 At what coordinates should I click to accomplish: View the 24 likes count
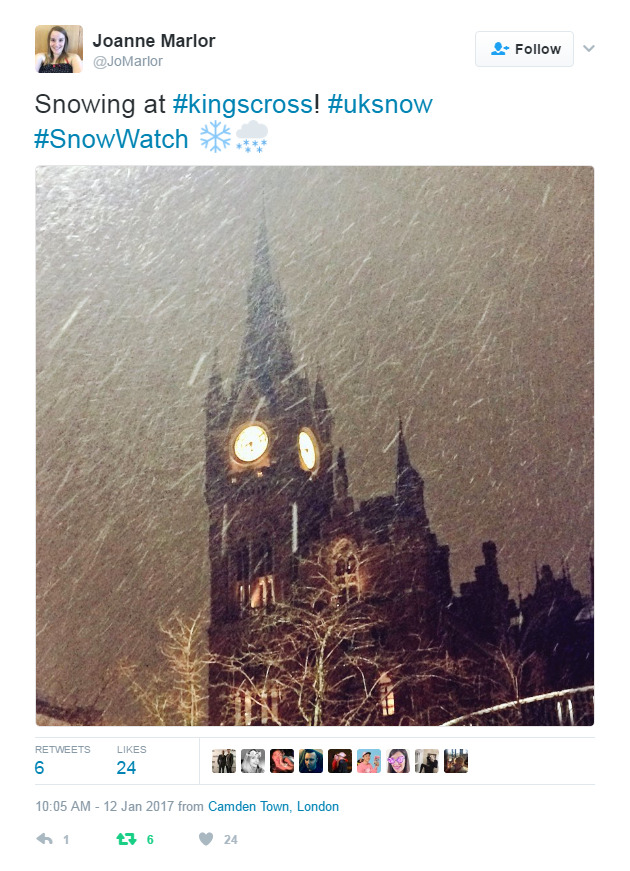(x=126, y=768)
